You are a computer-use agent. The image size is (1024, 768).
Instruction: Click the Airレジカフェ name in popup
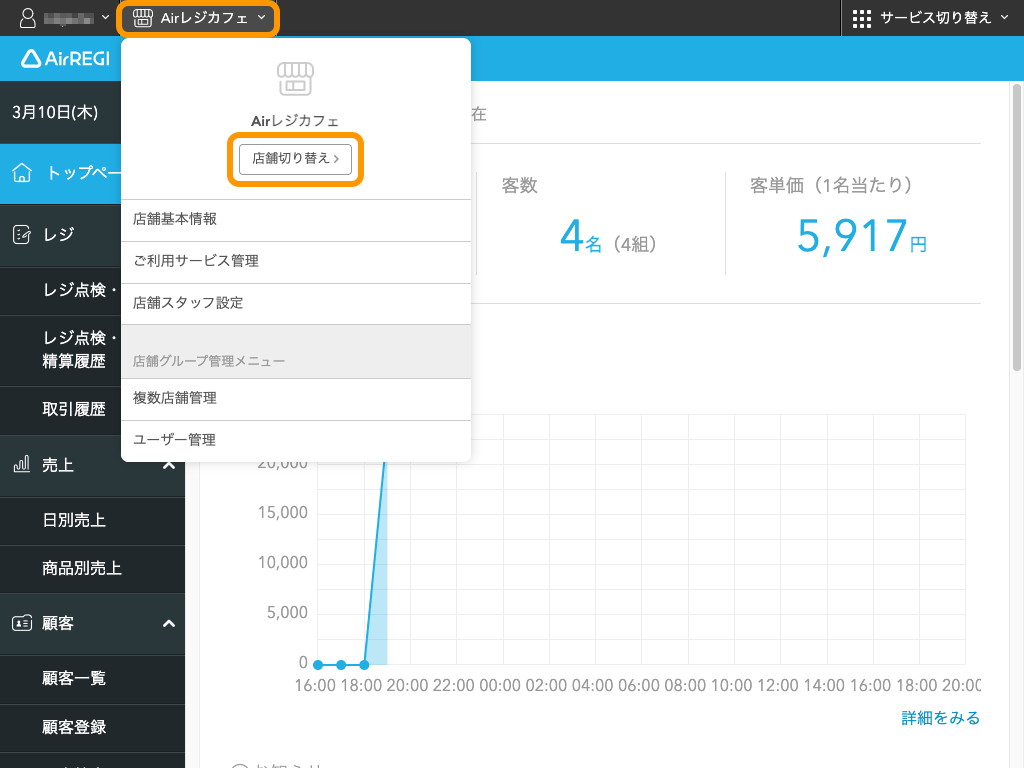pyautogui.click(x=295, y=121)
